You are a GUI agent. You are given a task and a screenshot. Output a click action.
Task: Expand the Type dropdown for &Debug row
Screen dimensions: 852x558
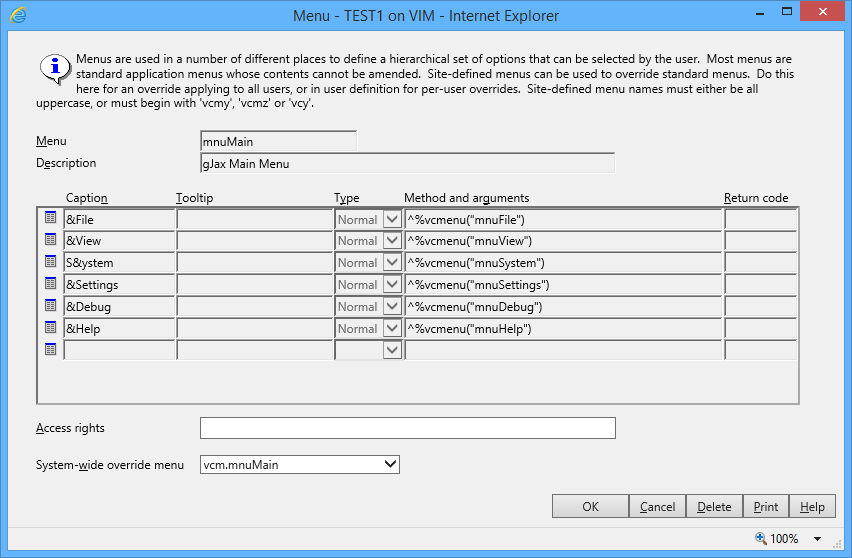(x=392, y=307)
